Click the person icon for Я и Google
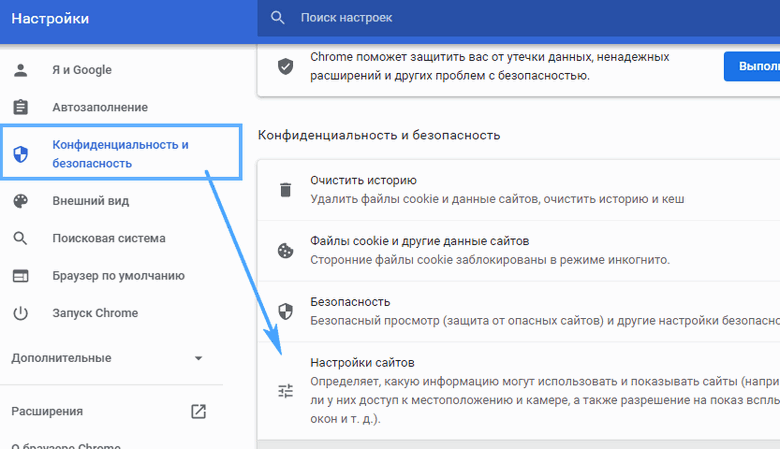The height and width of the screenshot is (449, 780). pos(20,70)
